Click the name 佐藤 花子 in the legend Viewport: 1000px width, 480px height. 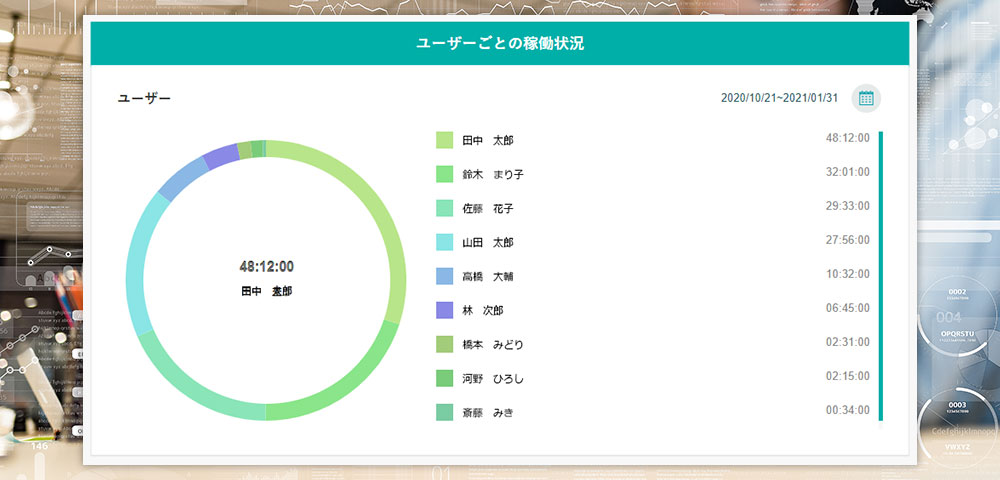(x=488, y=209)
